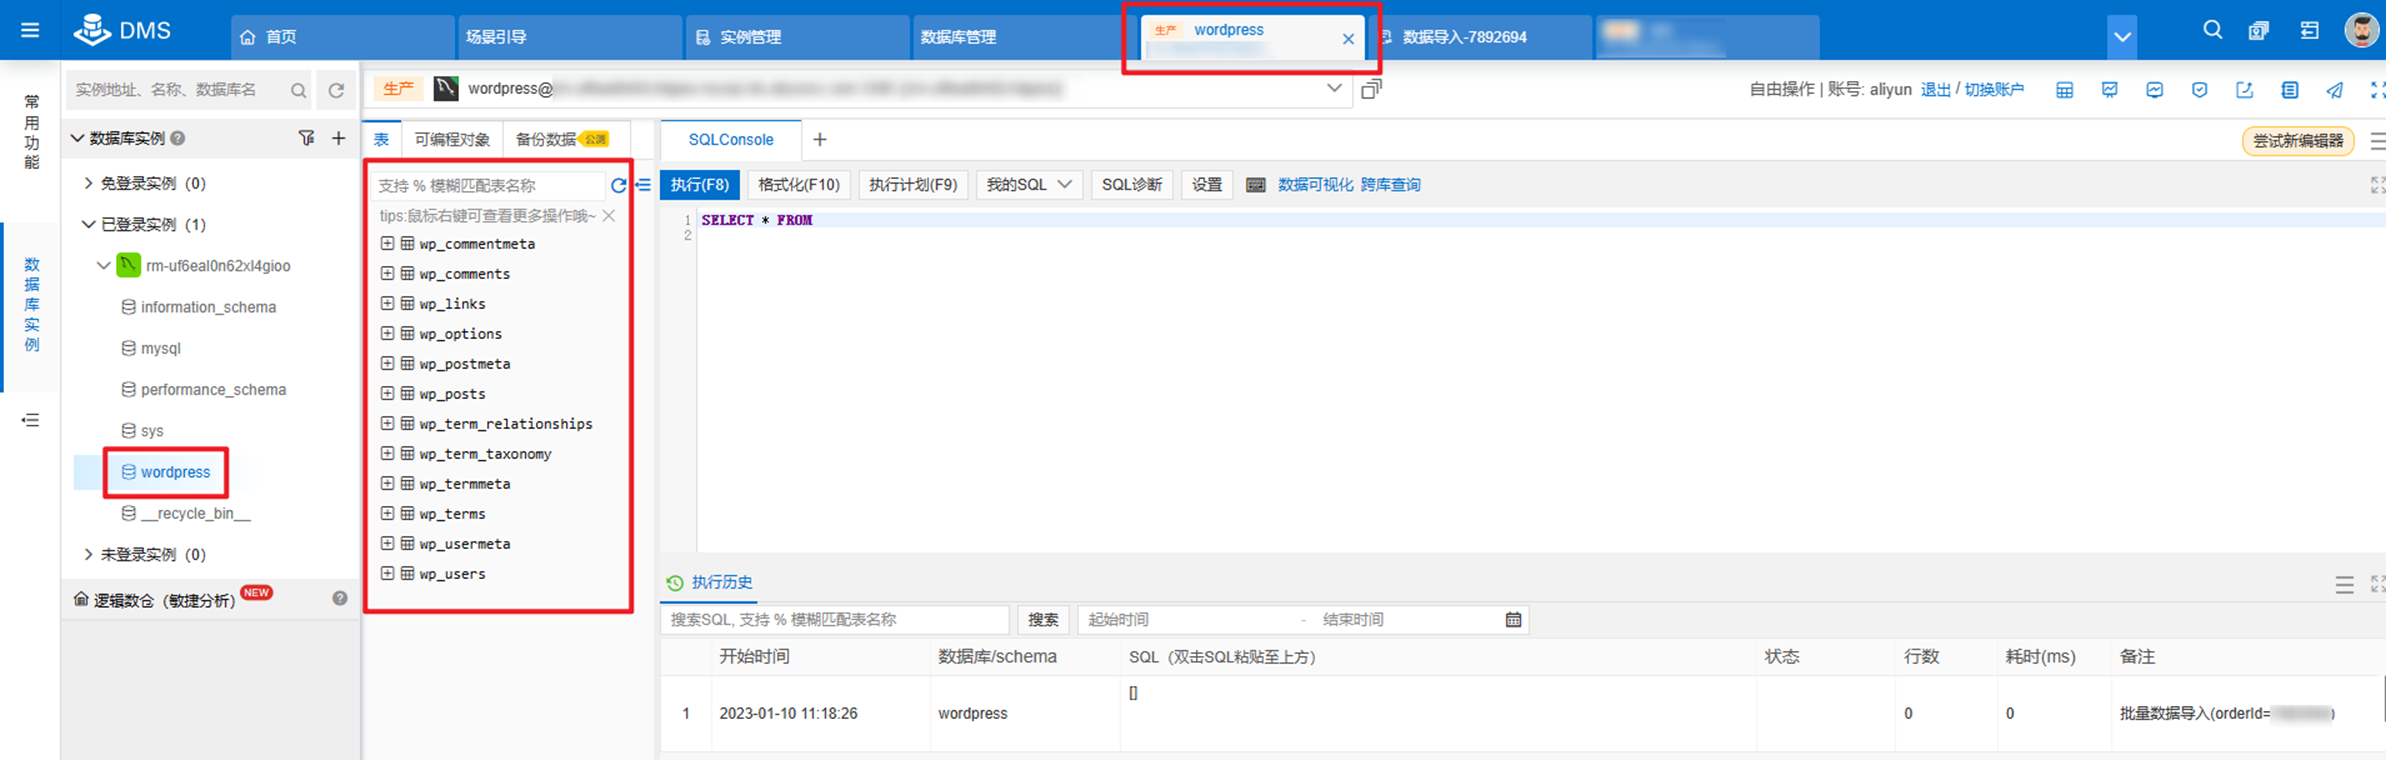The width and height of the screenshot is (2386, 760).
Task: Click the search magnifier in top bar
Action: click(2212, 30)
